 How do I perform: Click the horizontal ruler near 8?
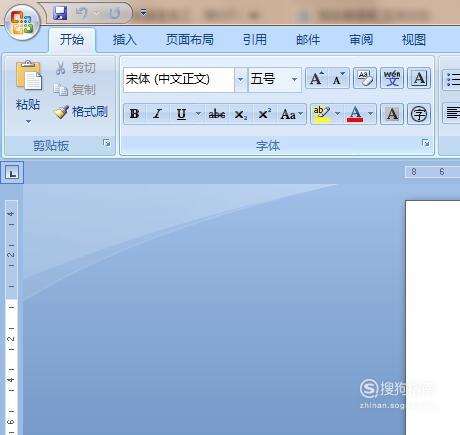pos(414,172)
